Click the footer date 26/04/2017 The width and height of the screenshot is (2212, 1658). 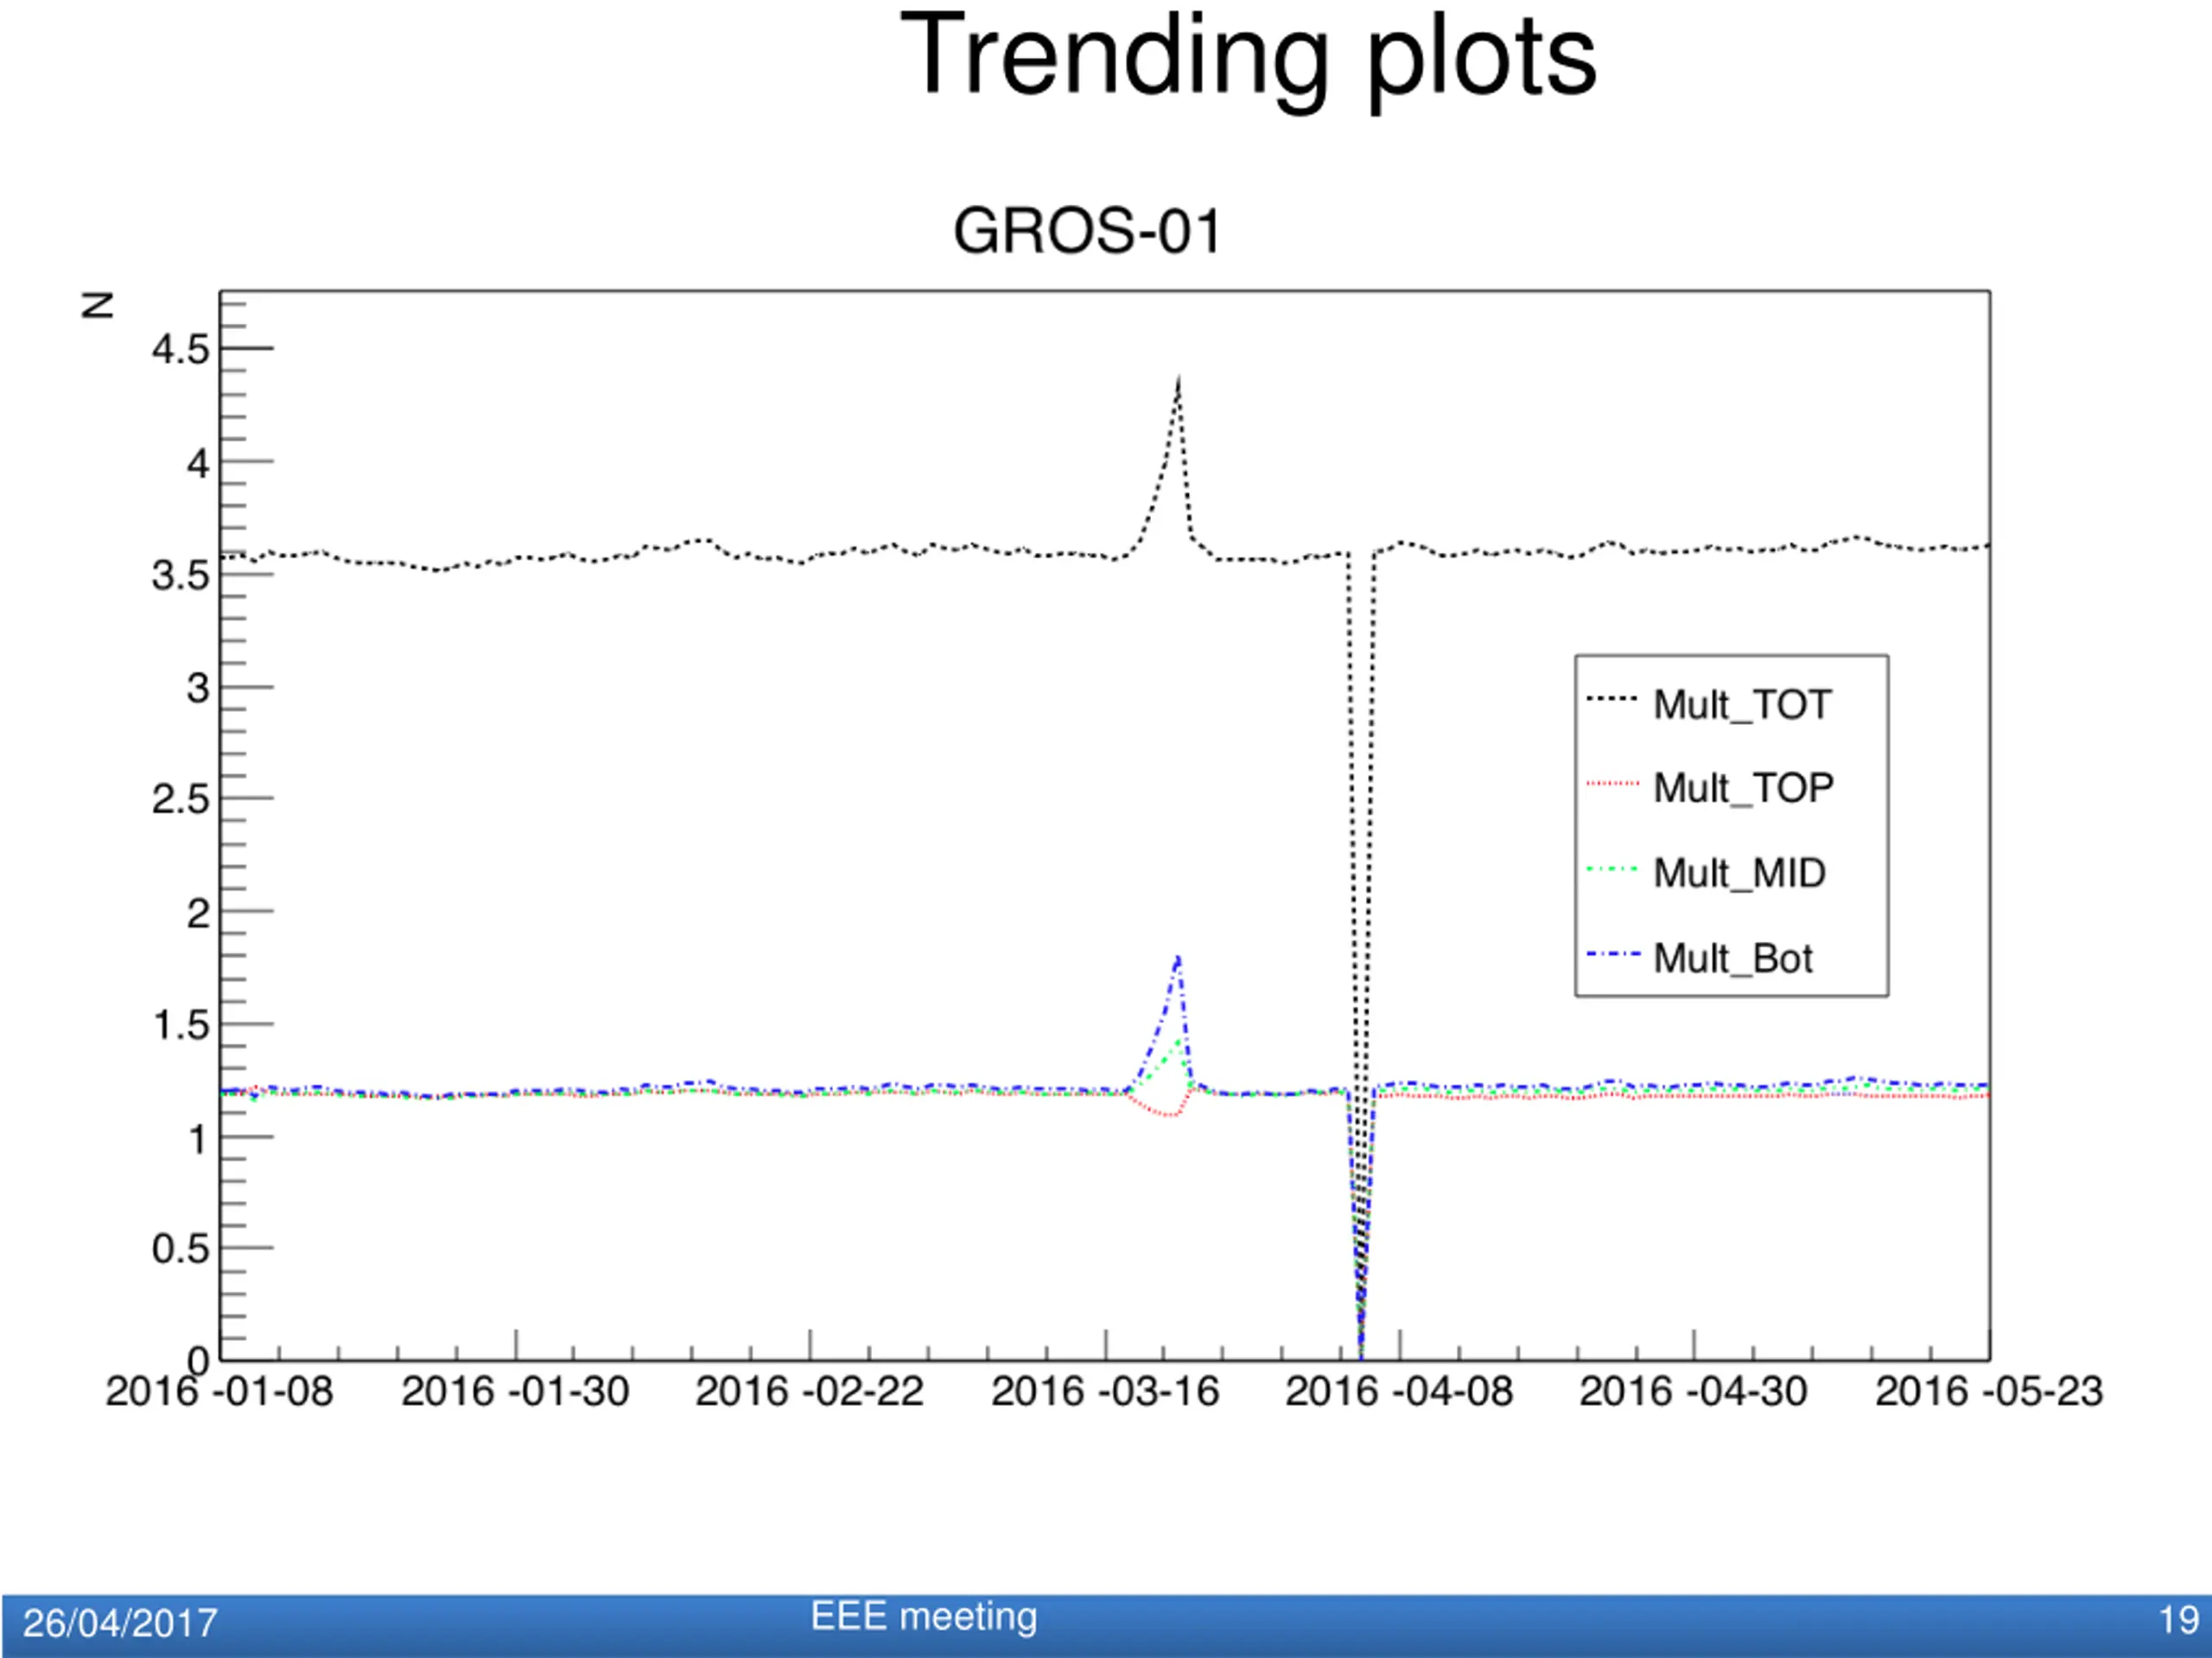(x=120, y=1623)
